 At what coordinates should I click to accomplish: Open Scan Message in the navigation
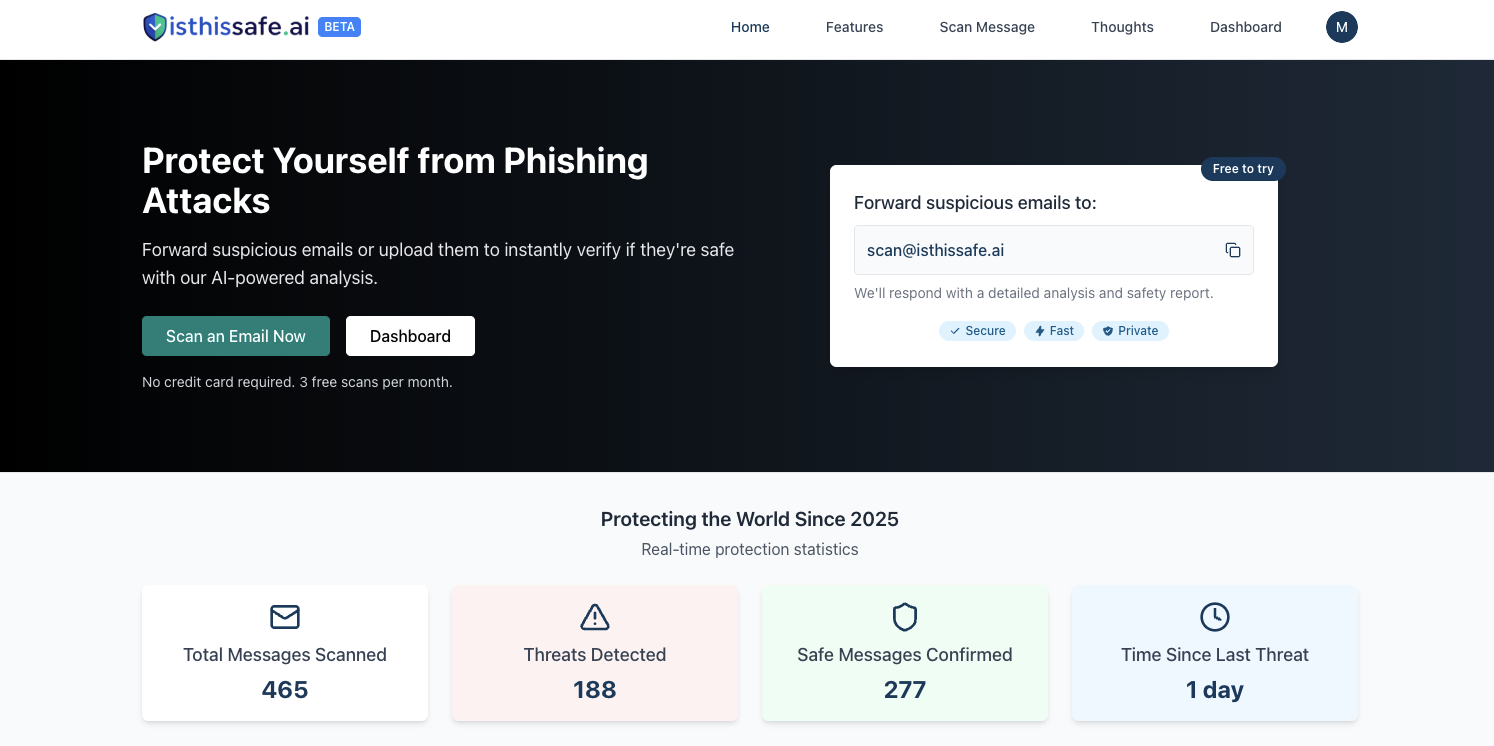(x=987, y=27)
